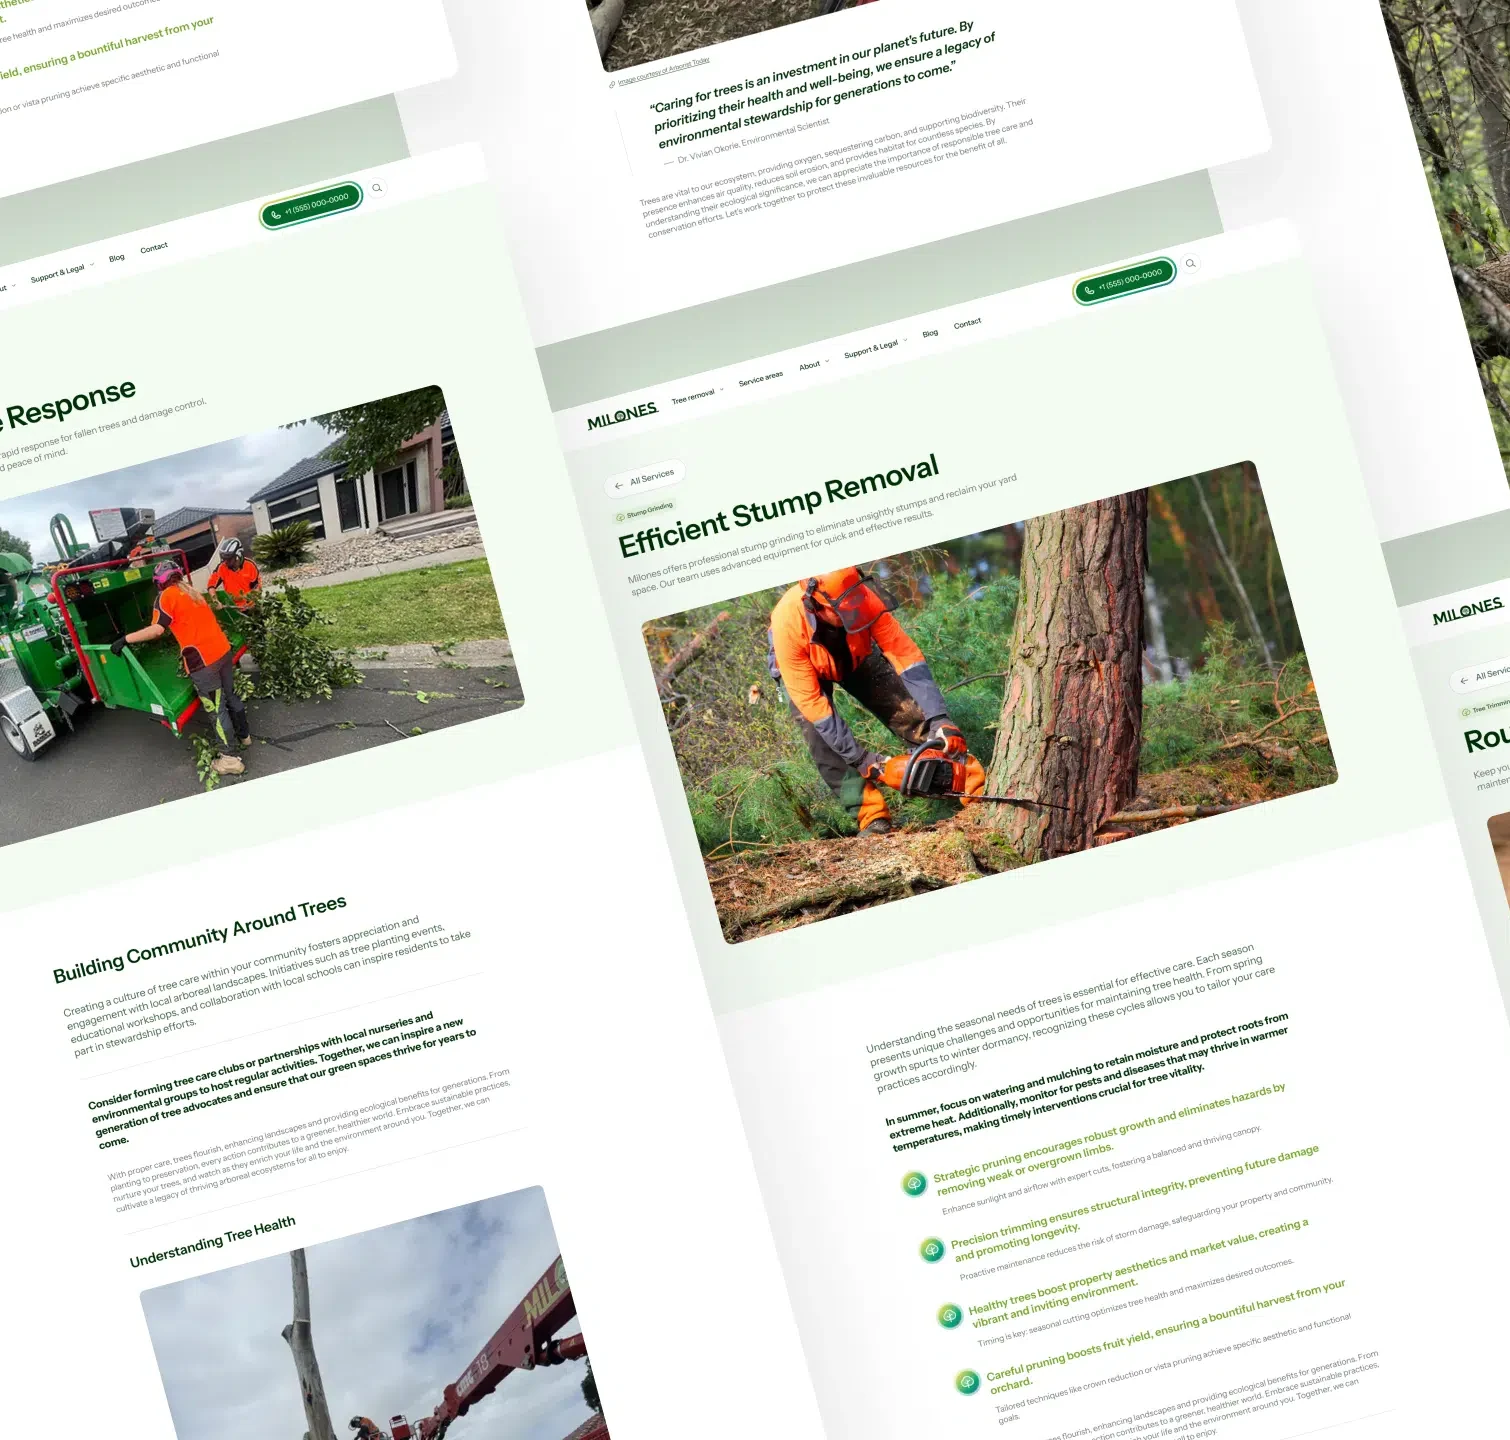
Task: Open the 'Image courtesy of Arborist Today' link
Action: click(x=664, y=71)
